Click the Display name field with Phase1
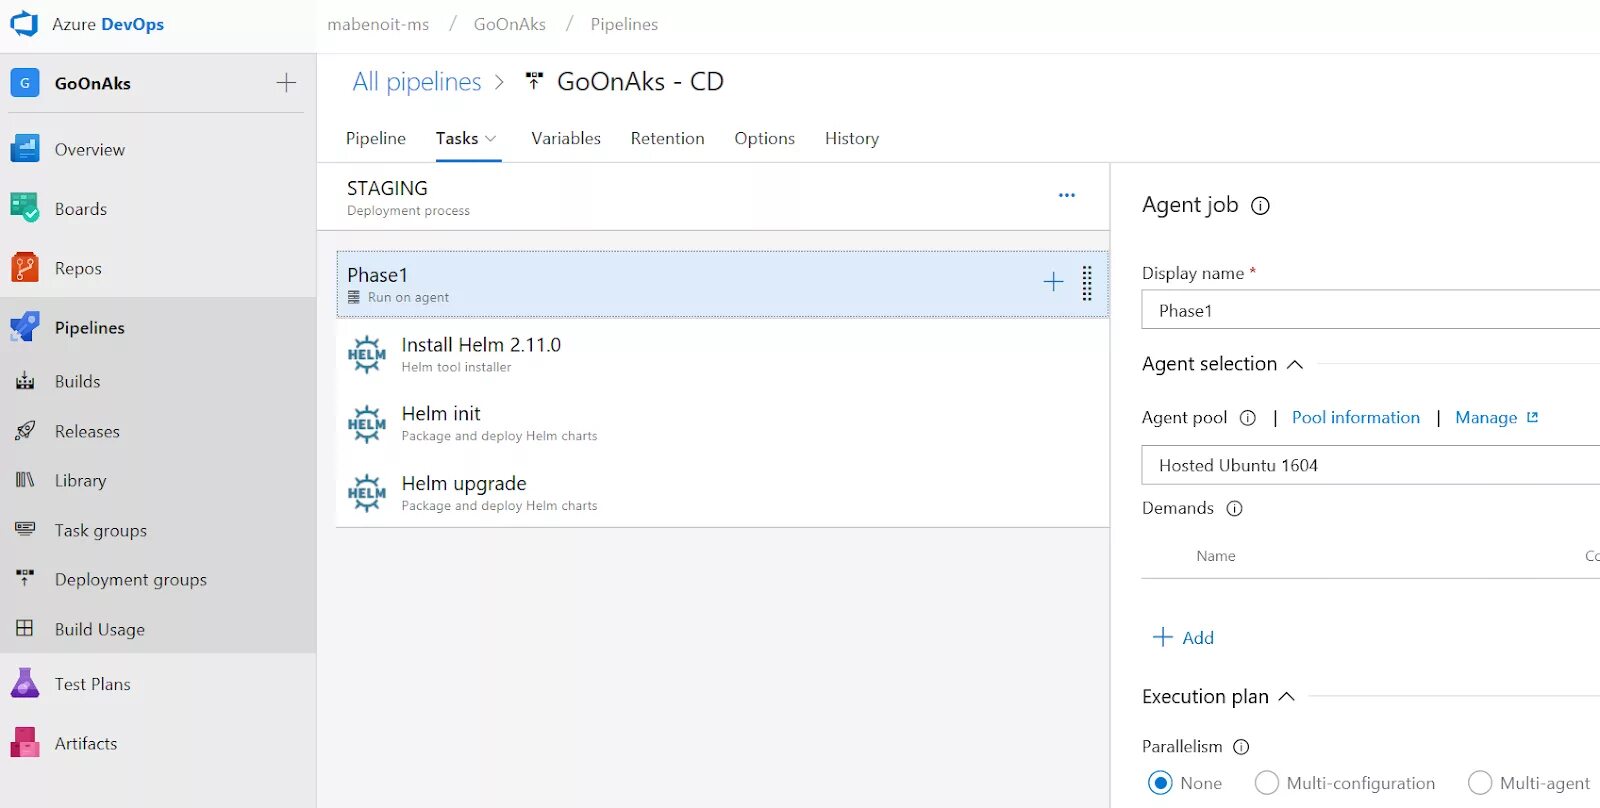 click(x=1370, y=310)
